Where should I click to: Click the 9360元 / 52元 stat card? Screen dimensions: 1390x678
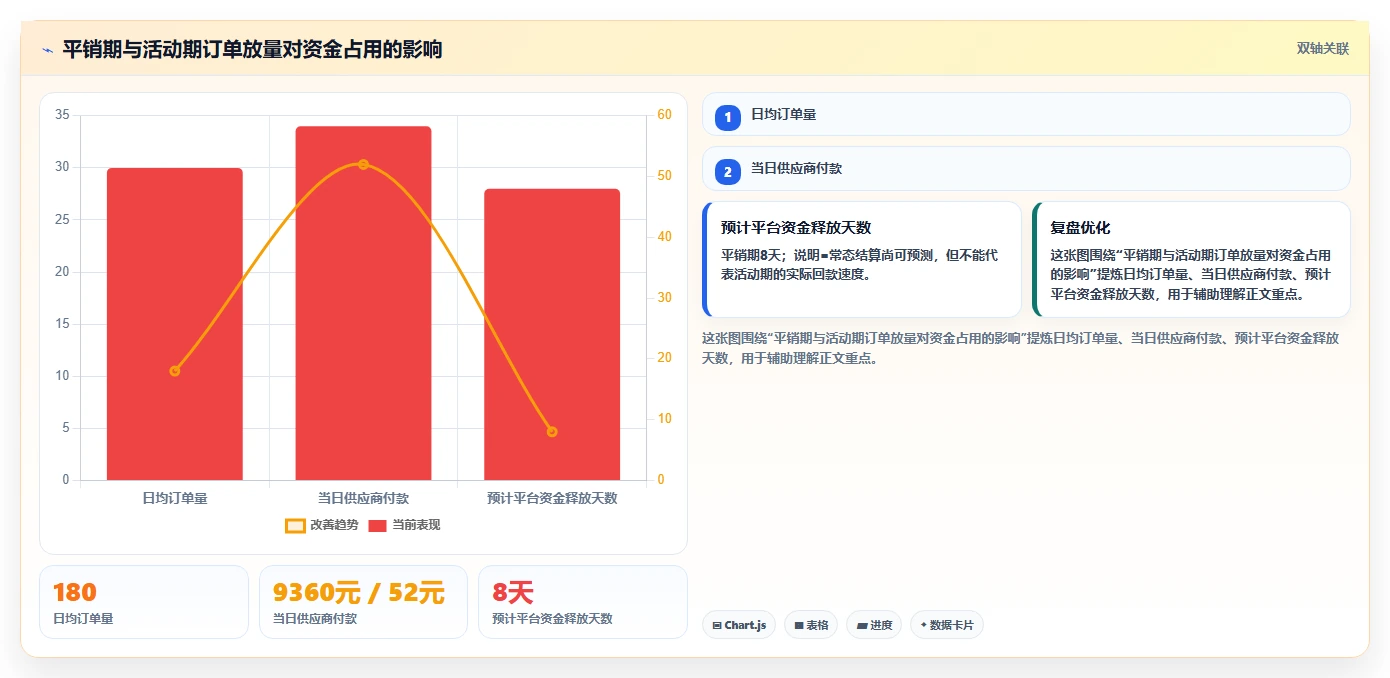363,602
